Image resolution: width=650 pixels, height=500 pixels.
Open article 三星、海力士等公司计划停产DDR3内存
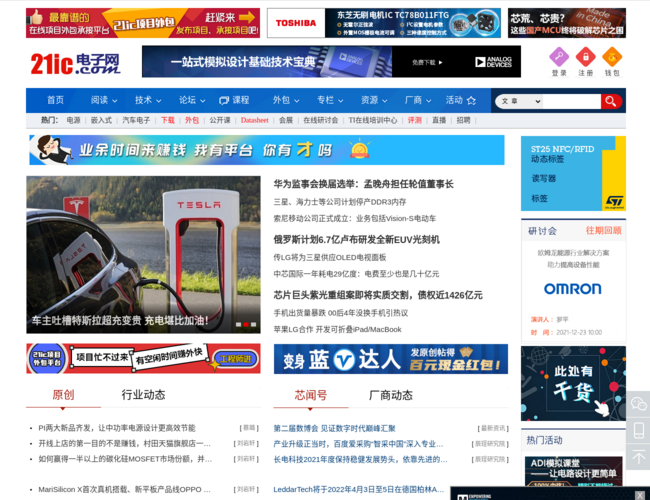[340, 202]
